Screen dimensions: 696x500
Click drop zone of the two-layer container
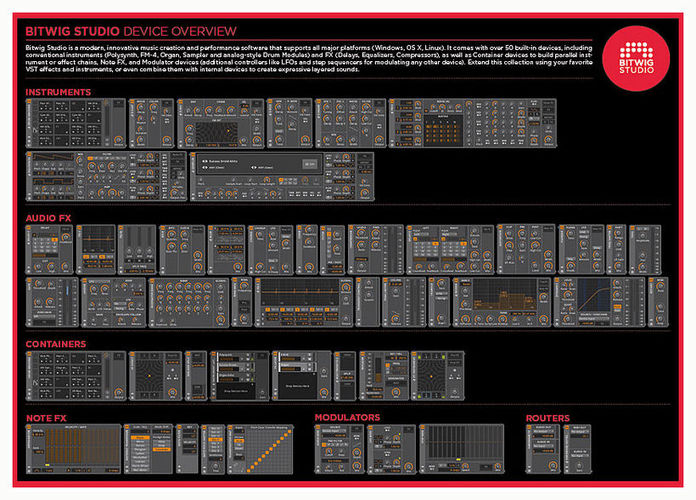point(297,386)
